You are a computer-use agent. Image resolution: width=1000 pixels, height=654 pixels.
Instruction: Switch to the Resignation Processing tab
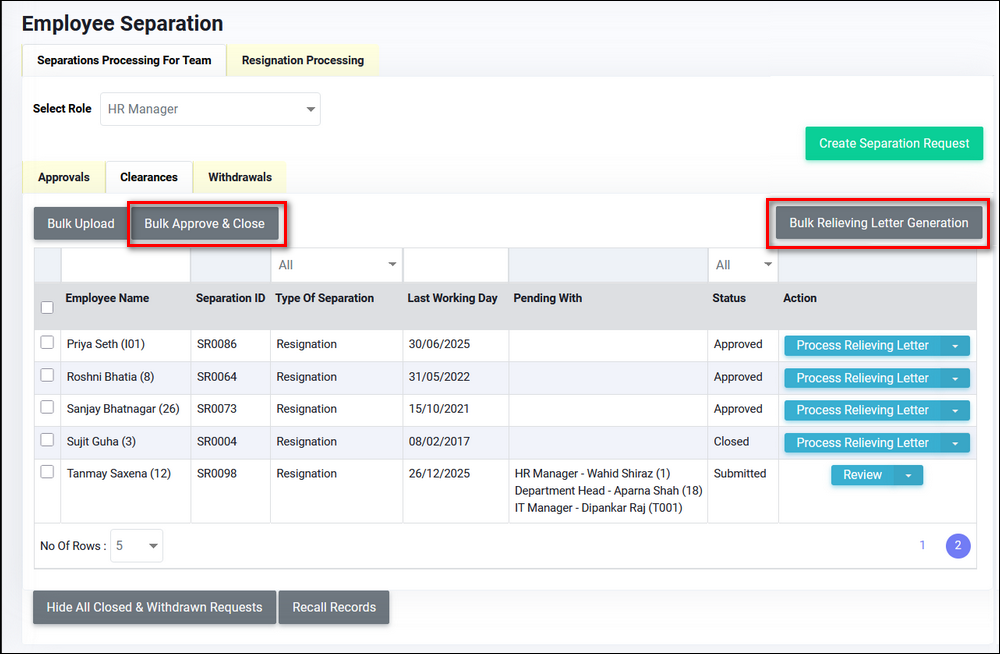[302, 60]
